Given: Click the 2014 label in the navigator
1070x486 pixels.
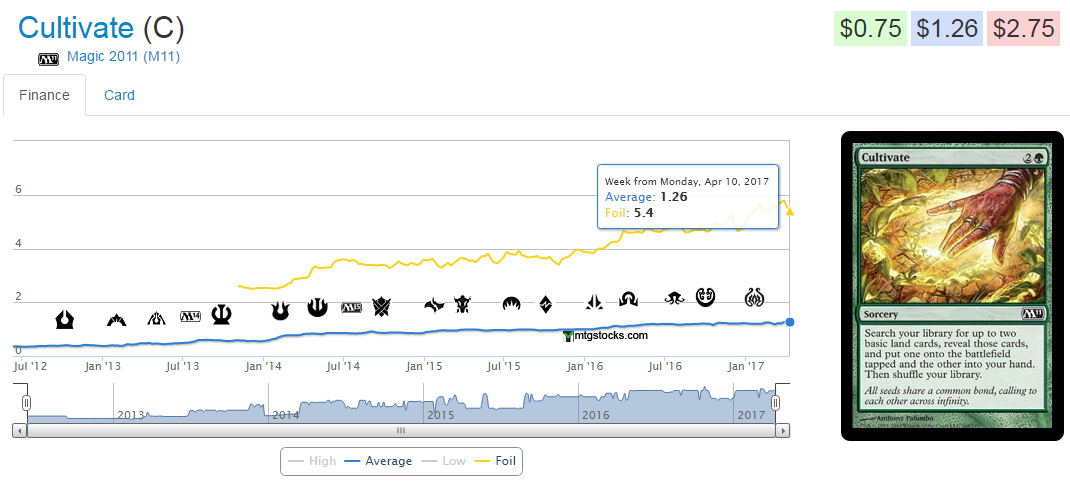Looking at the screenshot, I should pyautogui.click(x=286, y=415).
